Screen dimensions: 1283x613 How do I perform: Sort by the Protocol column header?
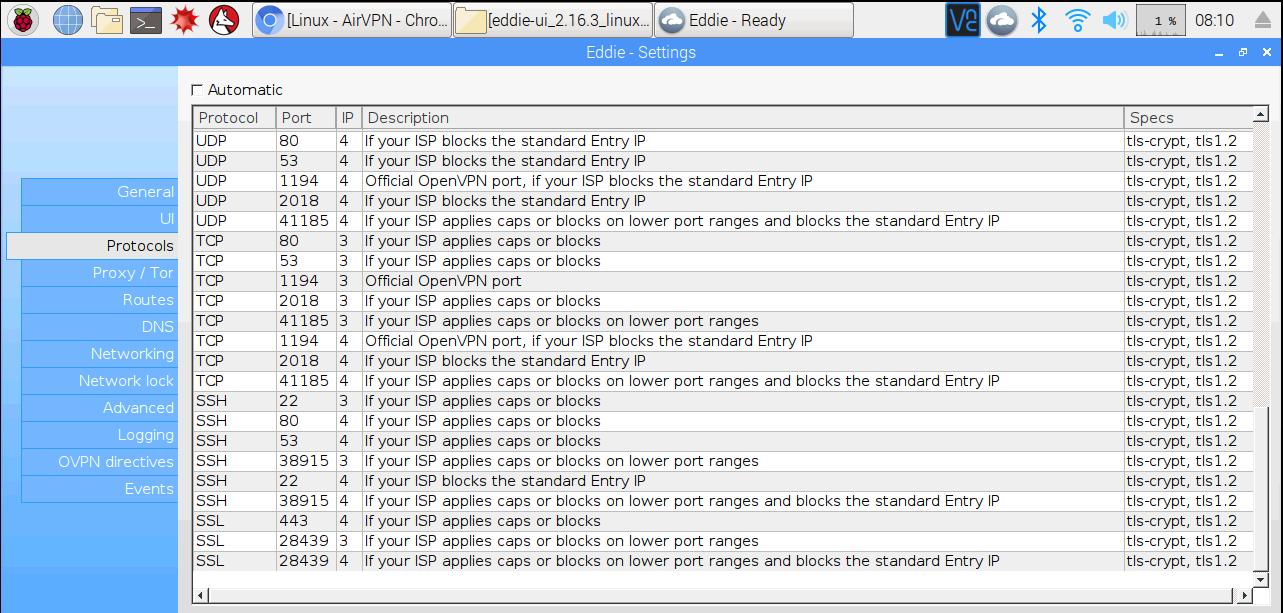pyautogui.click(x=234, y=118)
